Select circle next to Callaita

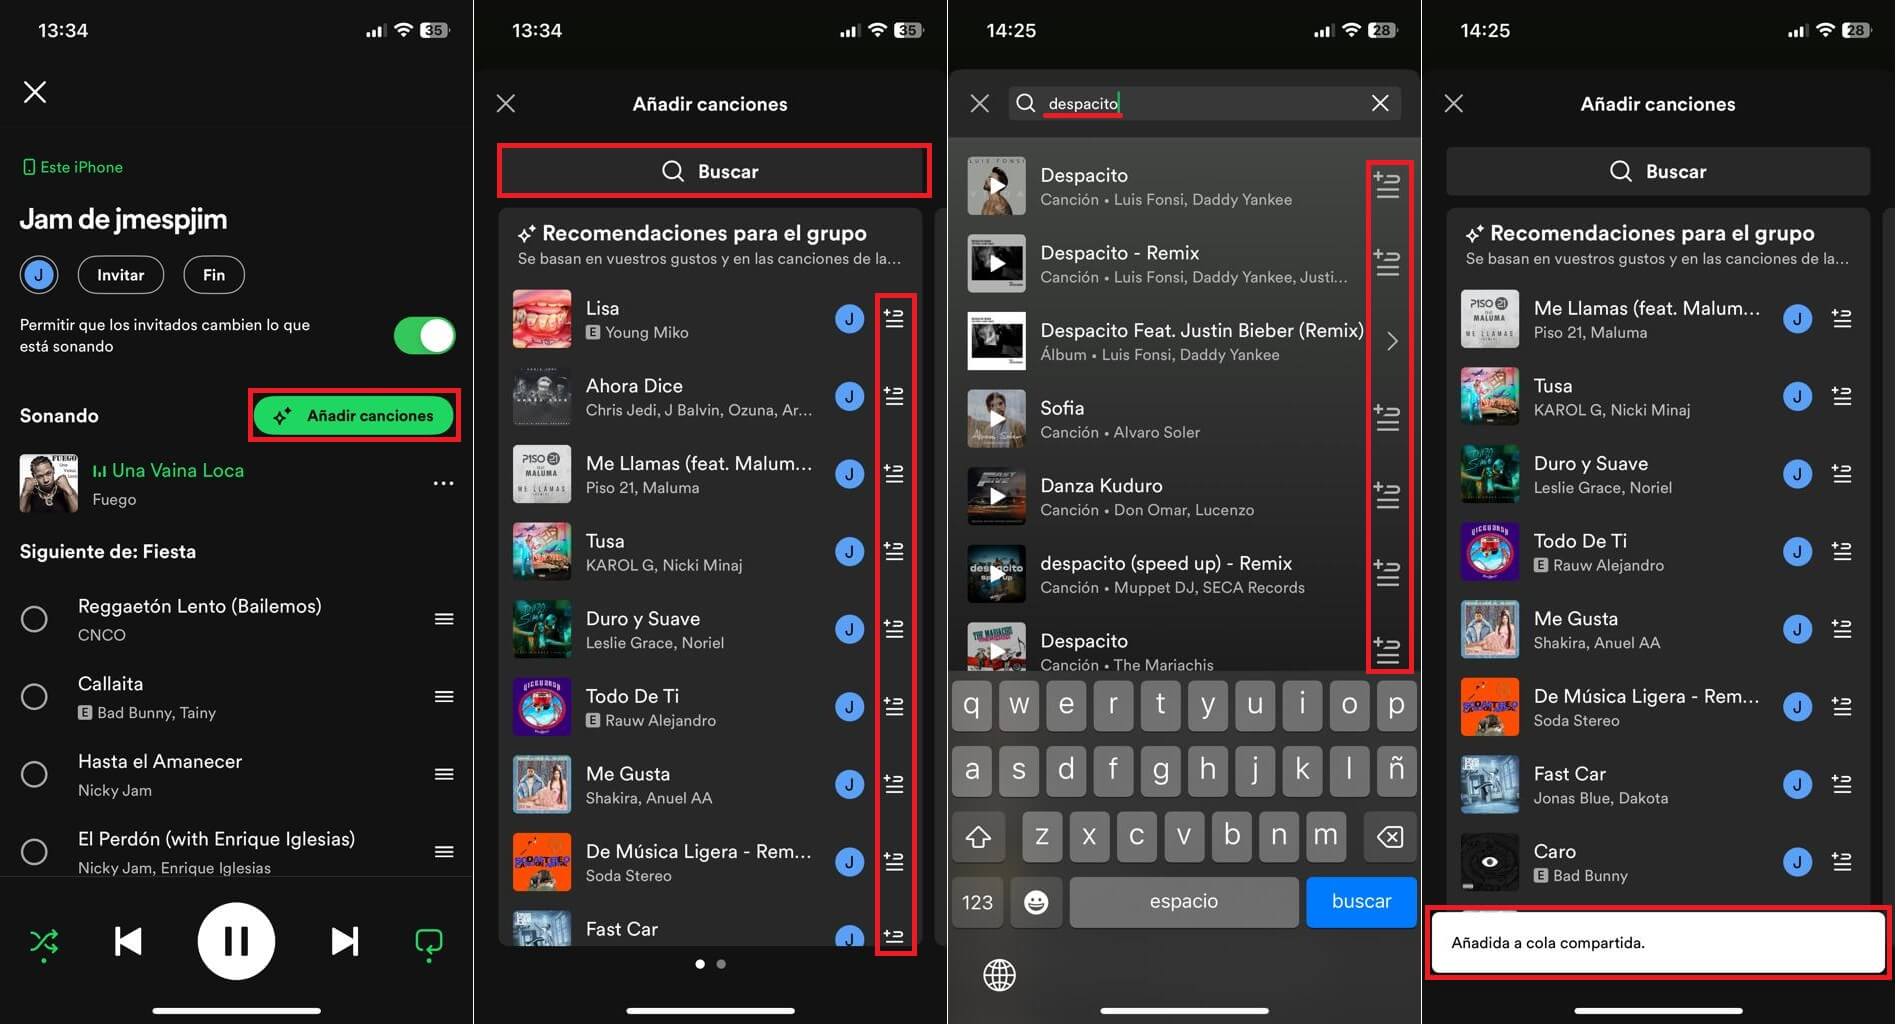click(34, 696)
